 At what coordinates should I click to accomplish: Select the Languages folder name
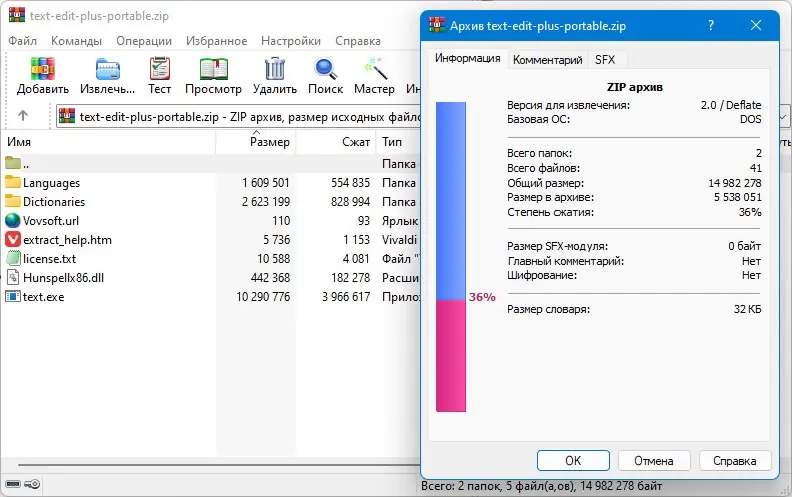(x=52, y=182)
